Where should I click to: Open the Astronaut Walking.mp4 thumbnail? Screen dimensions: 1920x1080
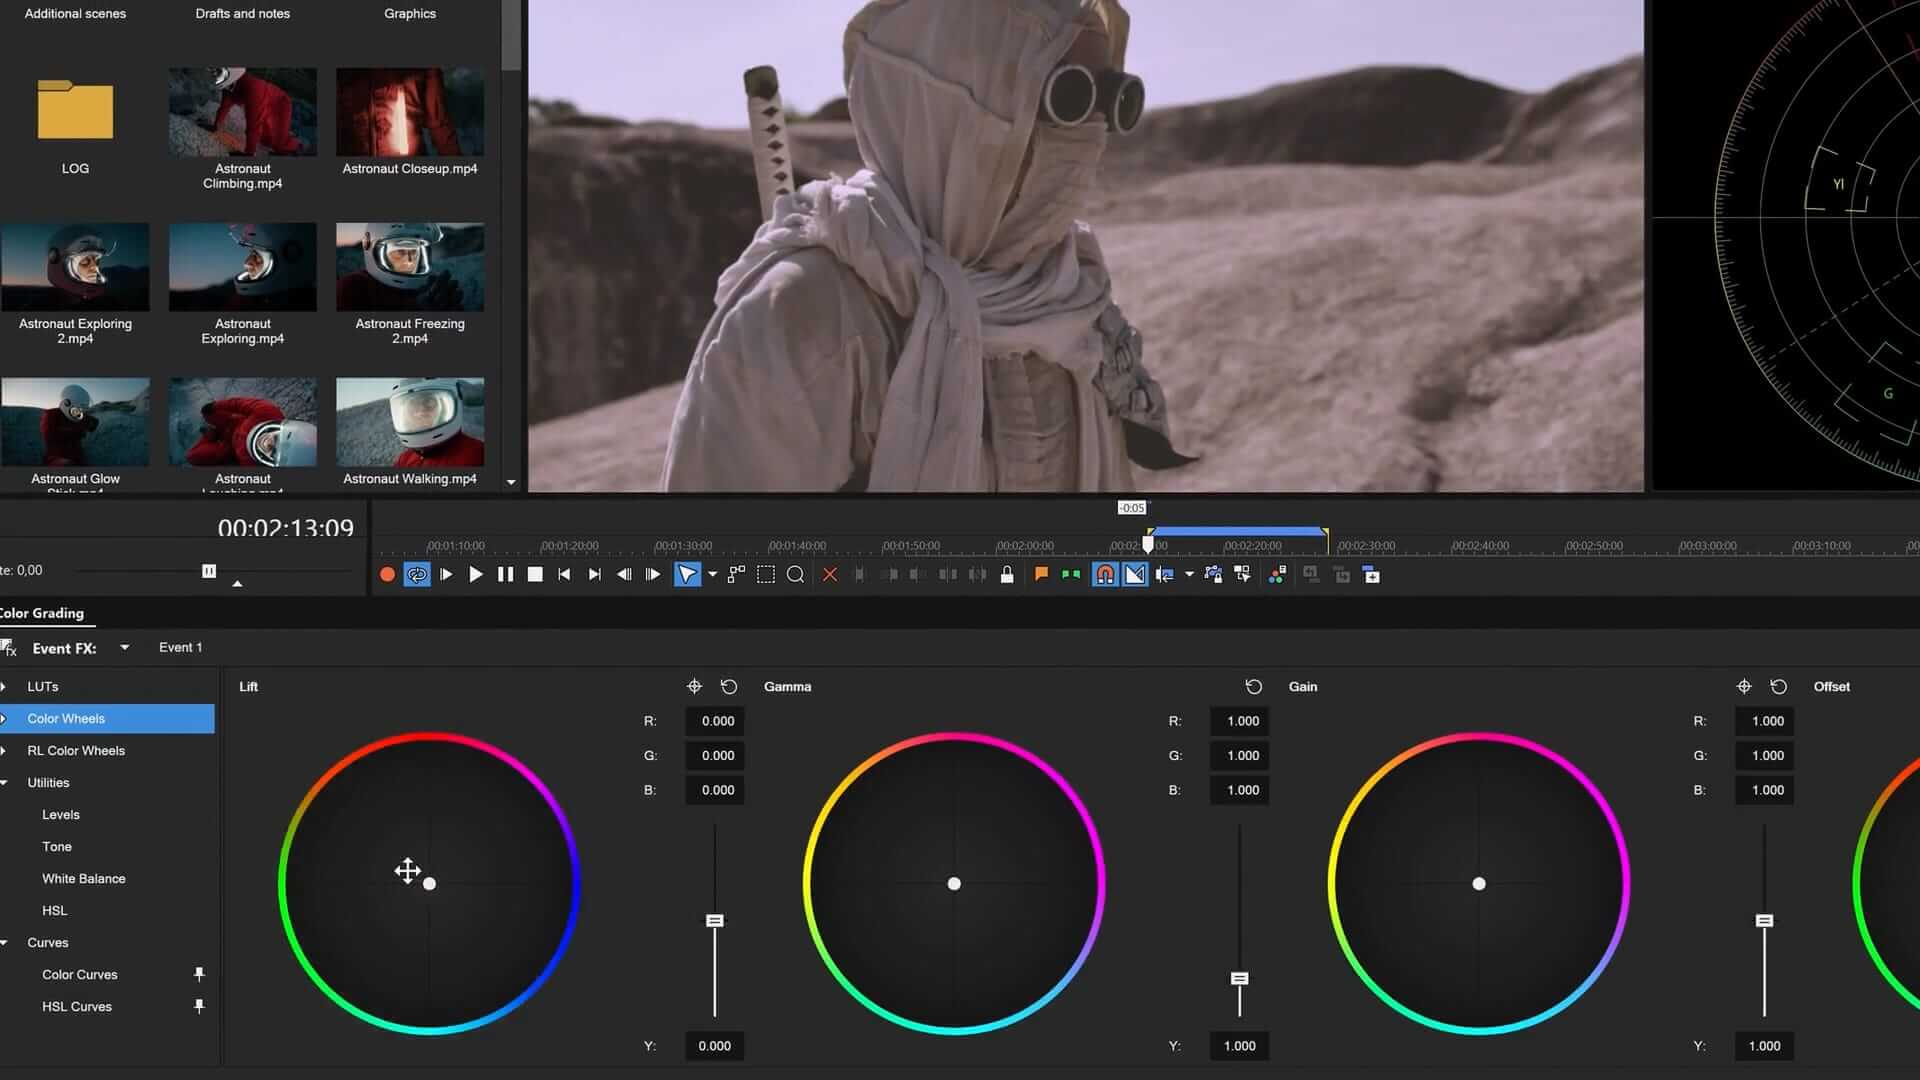409,421
